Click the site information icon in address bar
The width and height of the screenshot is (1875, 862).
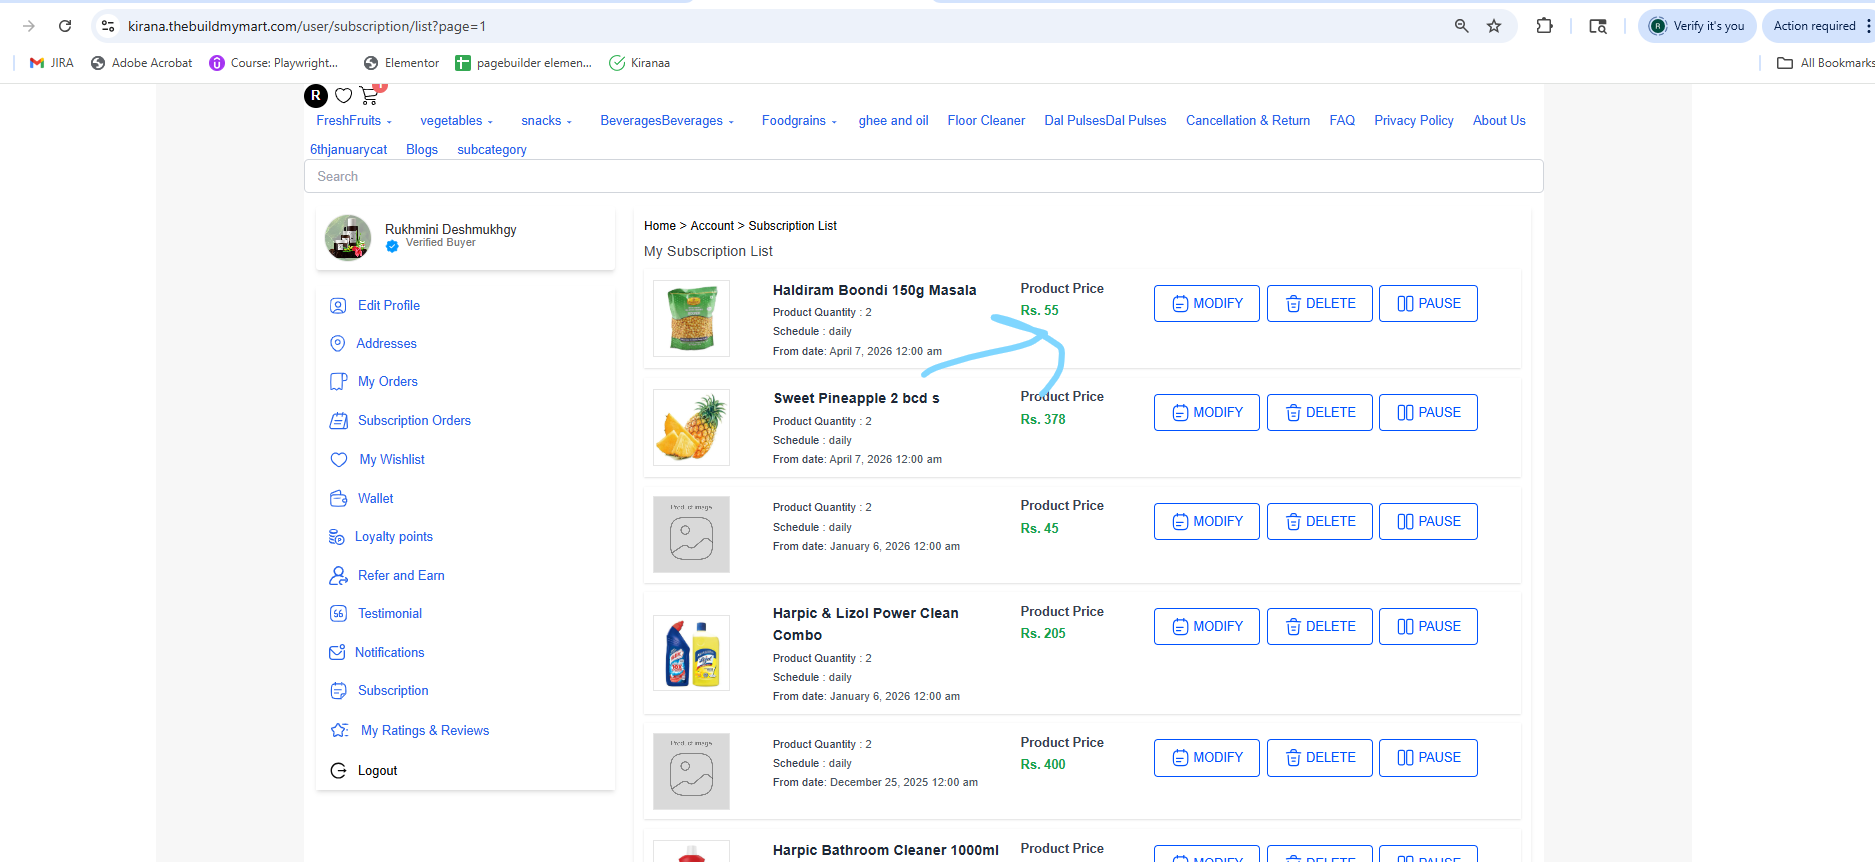tap(108, 26)
